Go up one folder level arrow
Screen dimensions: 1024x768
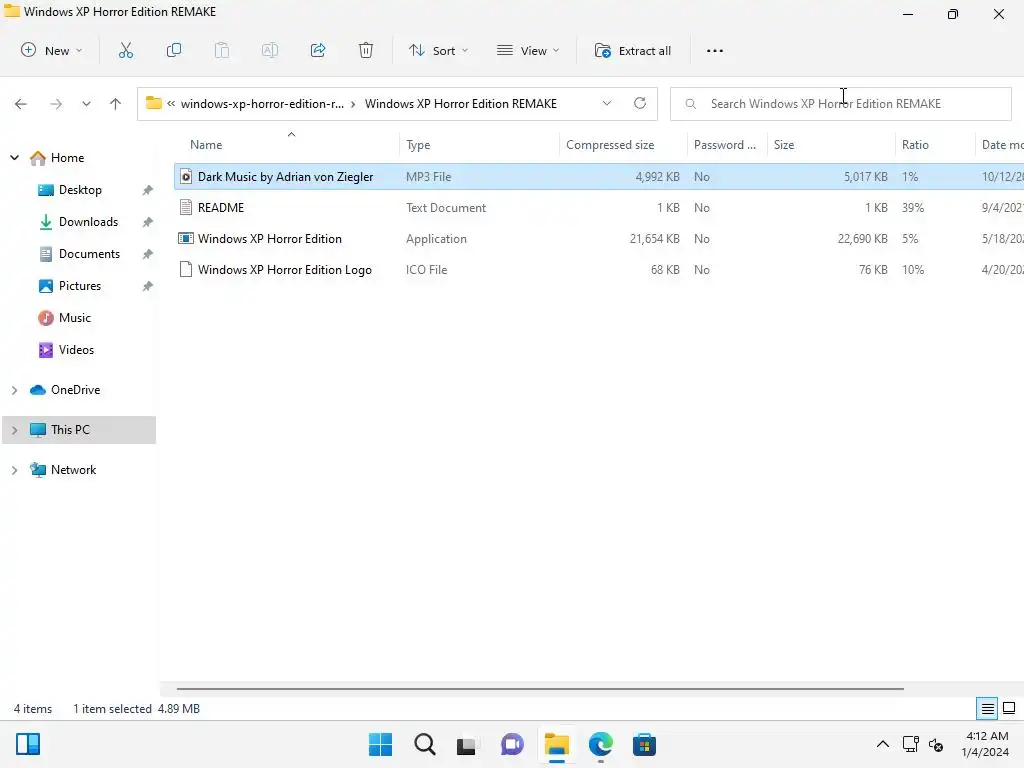point(116,104)
